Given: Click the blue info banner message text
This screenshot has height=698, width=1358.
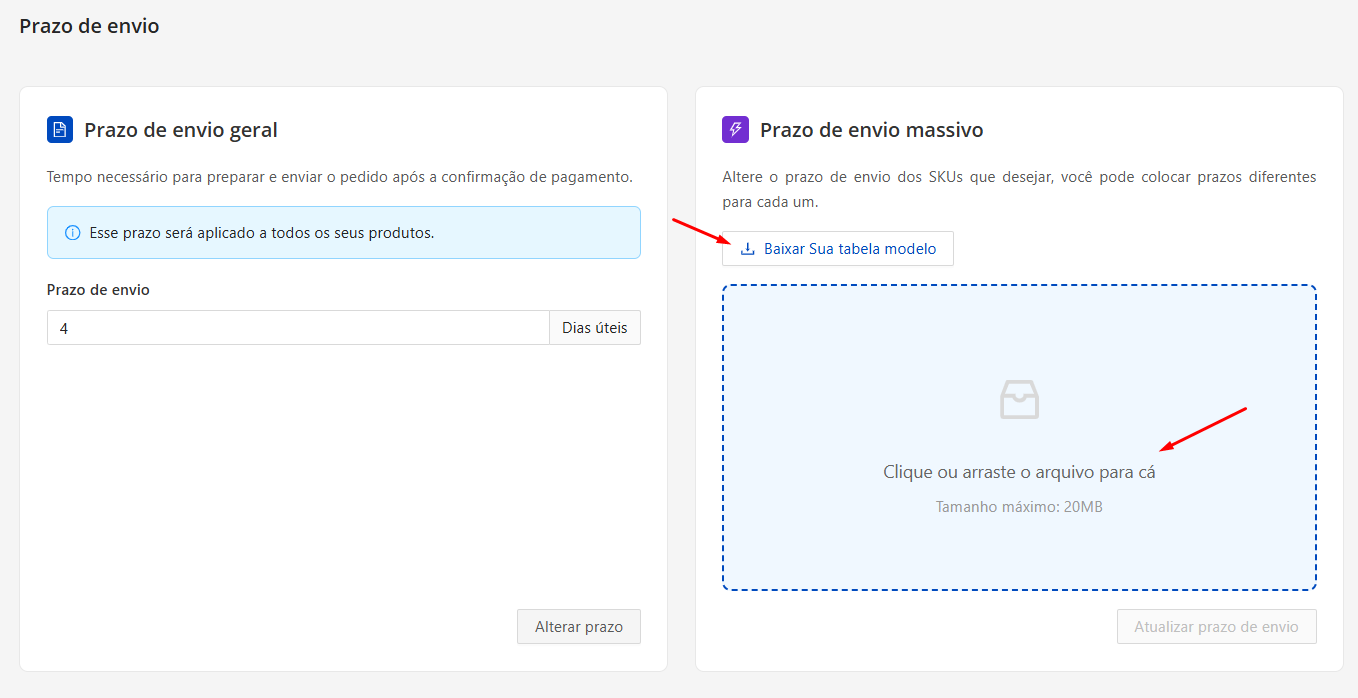Looking at the screenshot, I should (262, 233).
